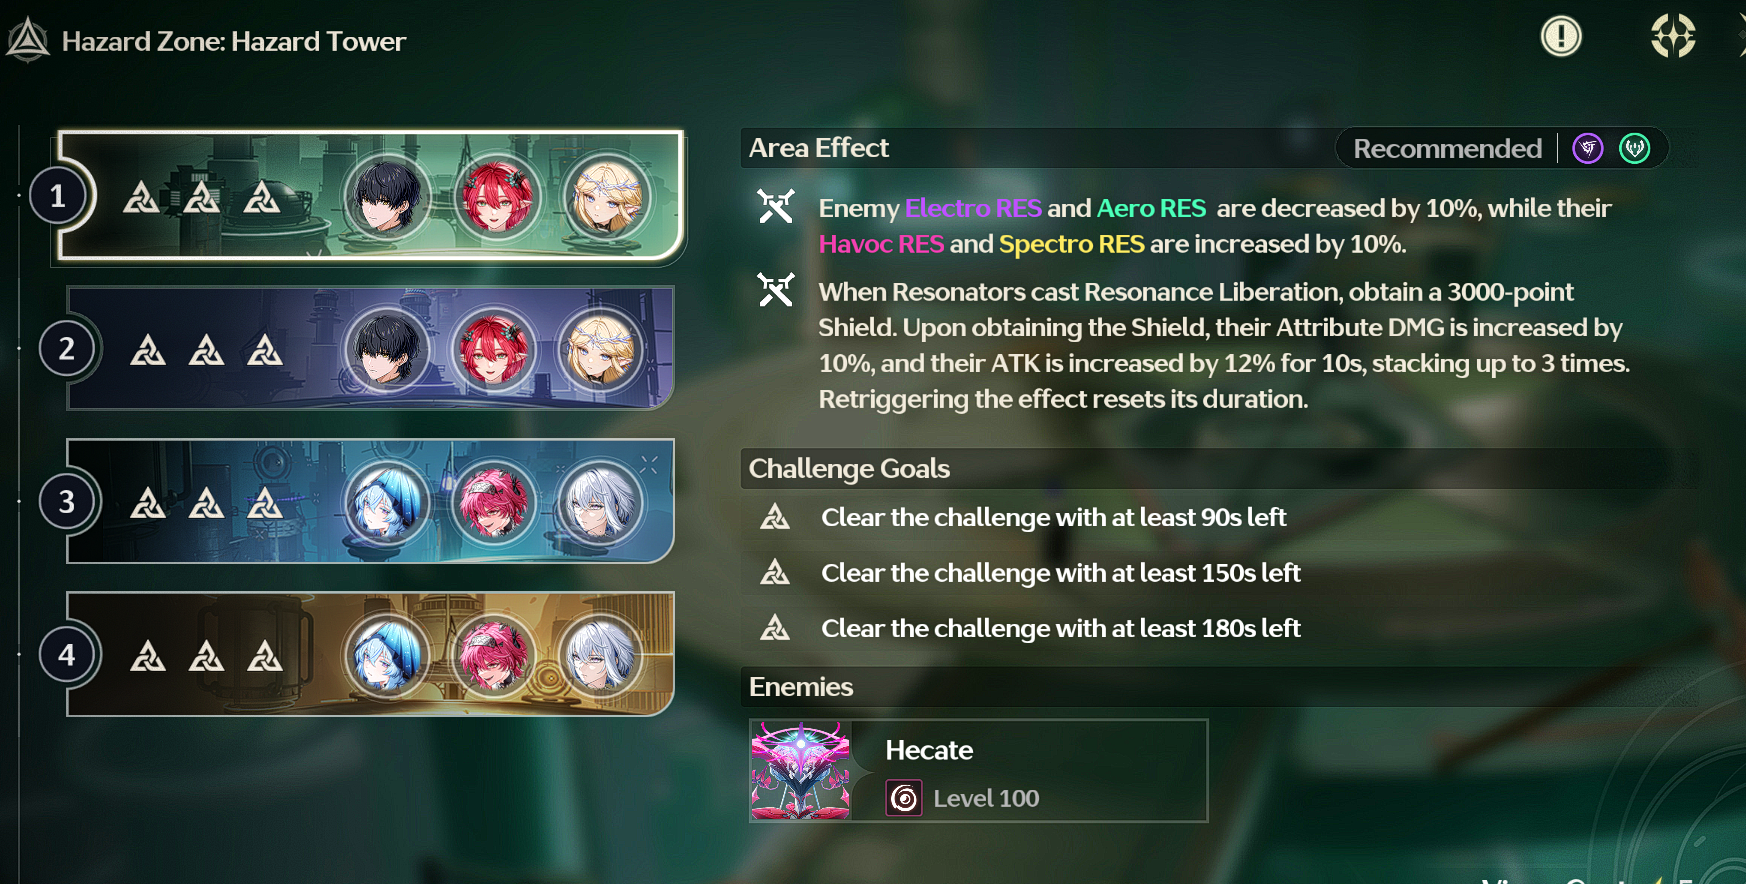Screen dimensions: 1746x884
Task: Click the blue-haired character portrait on floor 3
Action: 387,502
